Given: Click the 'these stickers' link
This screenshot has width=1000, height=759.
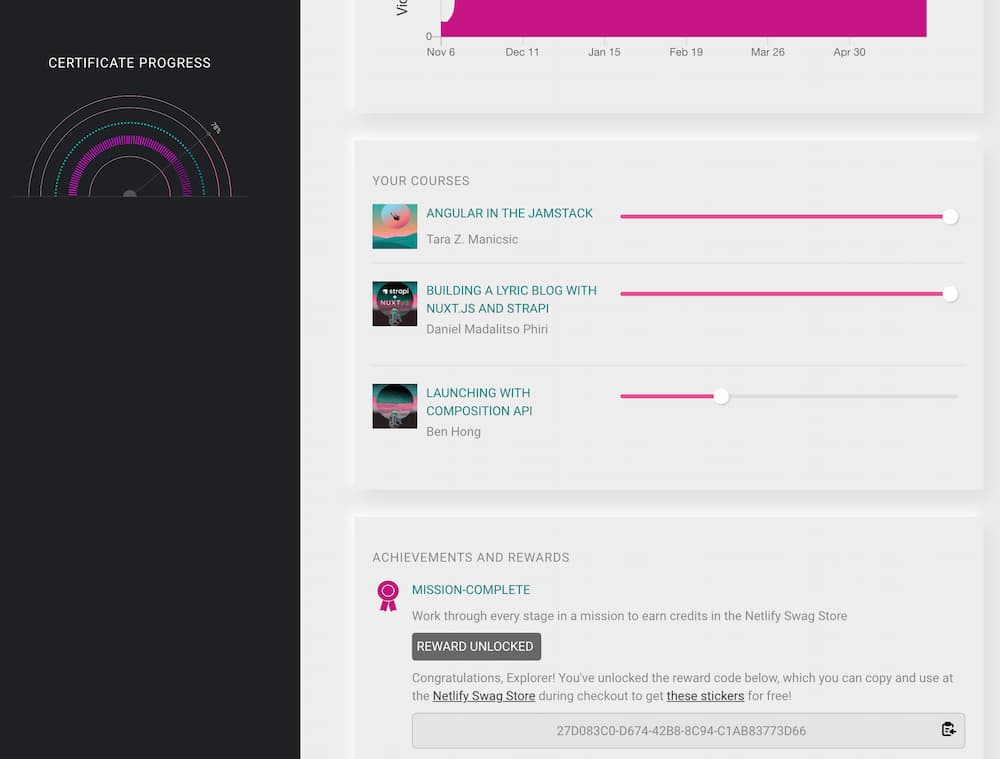Looking at the screenshot, I should pos(705,696).
